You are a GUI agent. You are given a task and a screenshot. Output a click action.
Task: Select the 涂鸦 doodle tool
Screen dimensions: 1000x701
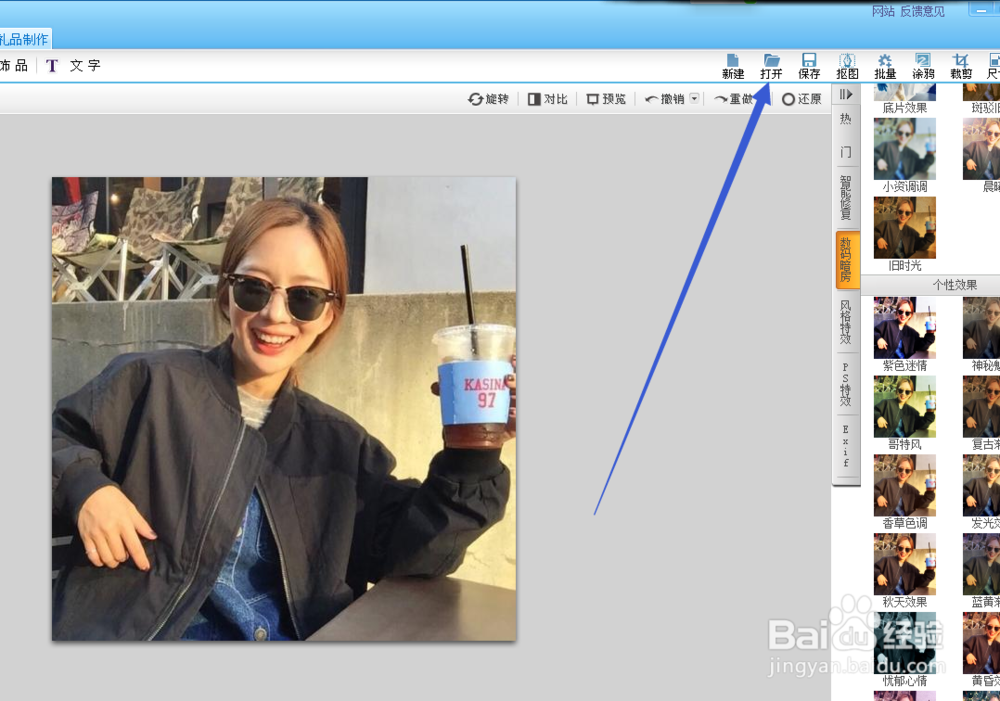(923, 66)
